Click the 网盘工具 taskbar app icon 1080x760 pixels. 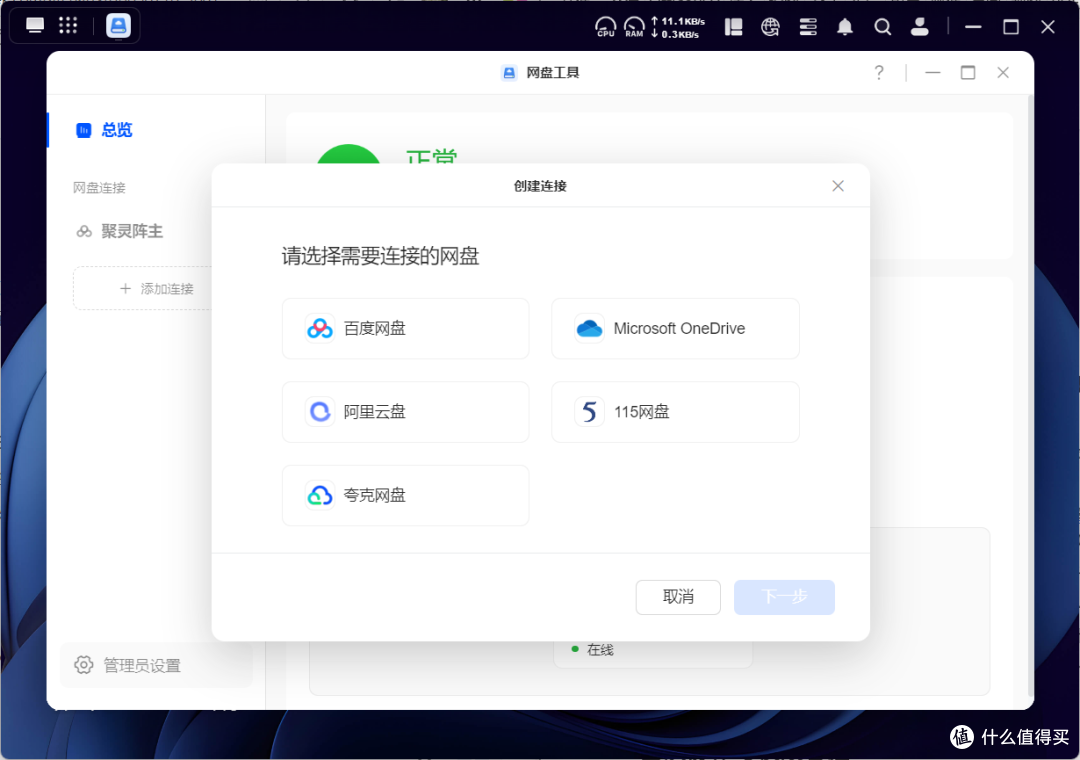[118, 26]
